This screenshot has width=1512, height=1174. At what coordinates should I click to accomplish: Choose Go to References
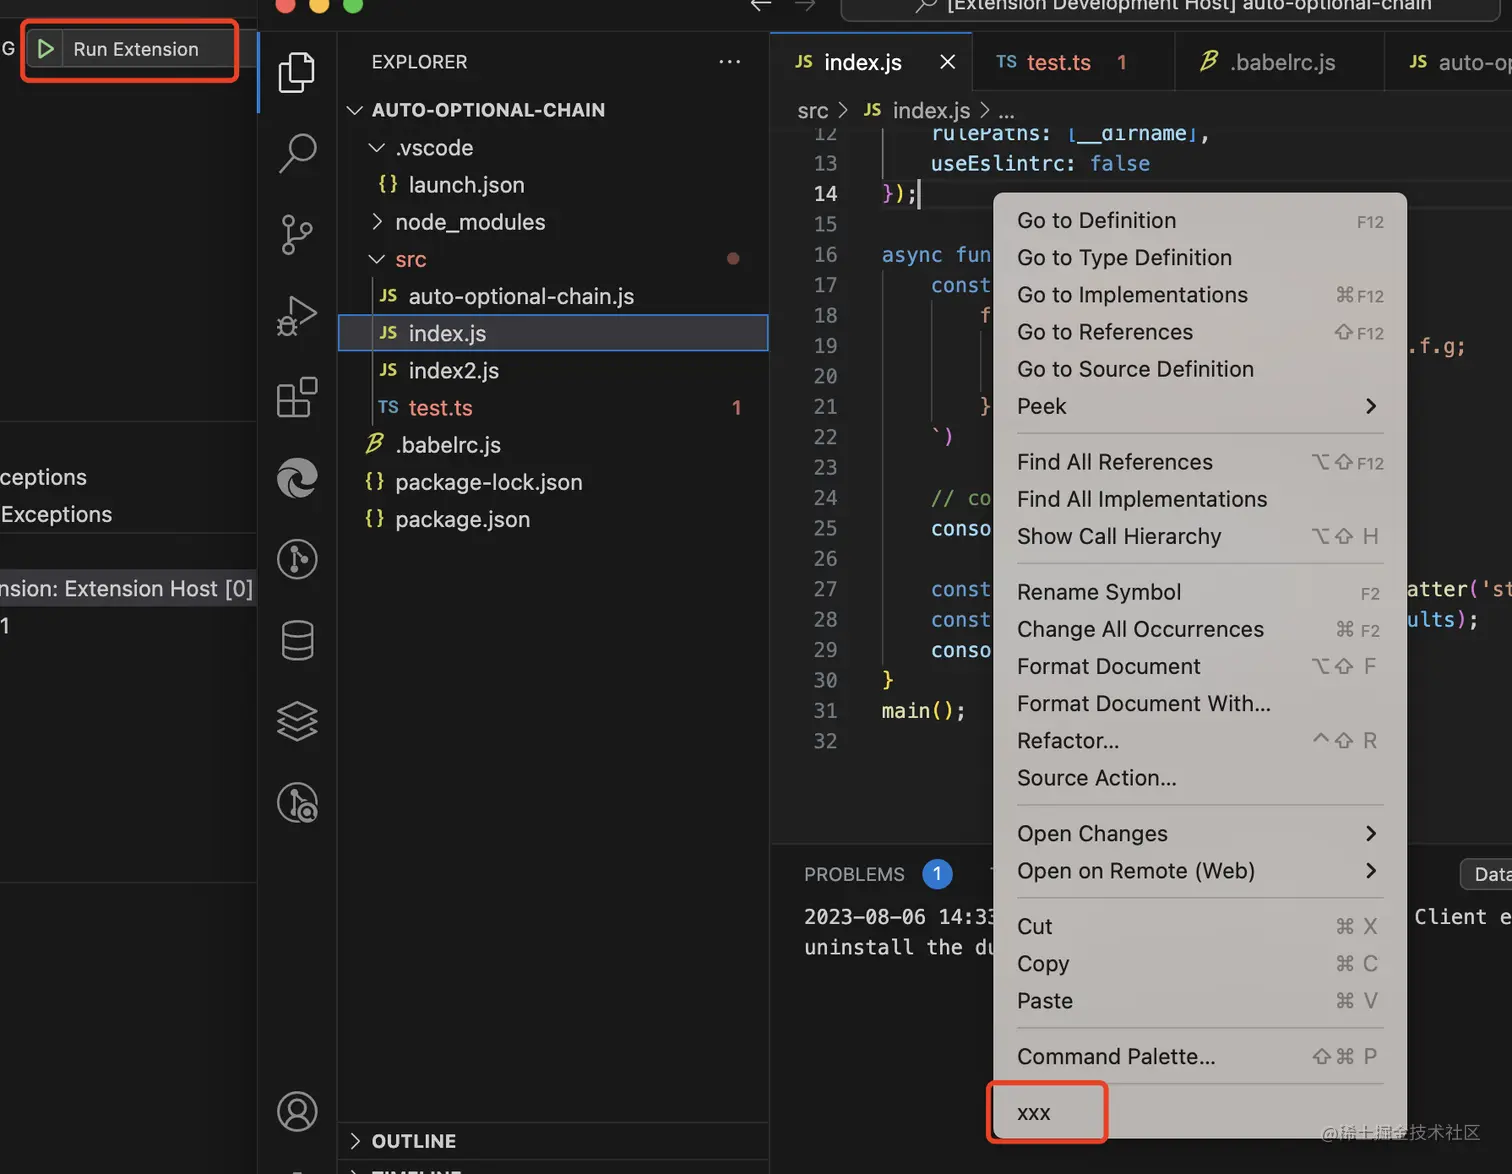coord(1200,332)
